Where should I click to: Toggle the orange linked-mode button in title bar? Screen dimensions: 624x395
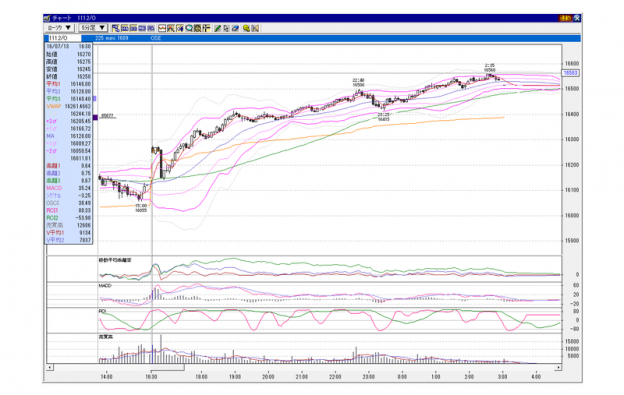tap(565, 18)
